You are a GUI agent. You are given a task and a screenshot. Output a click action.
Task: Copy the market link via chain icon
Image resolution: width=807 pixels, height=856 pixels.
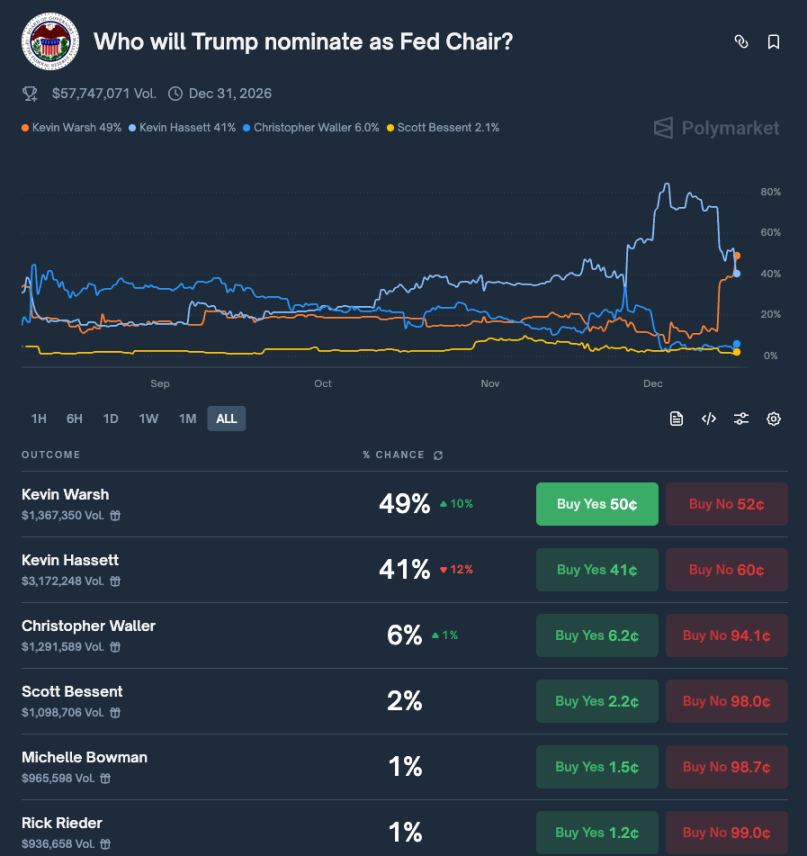(x=741, y=42)
